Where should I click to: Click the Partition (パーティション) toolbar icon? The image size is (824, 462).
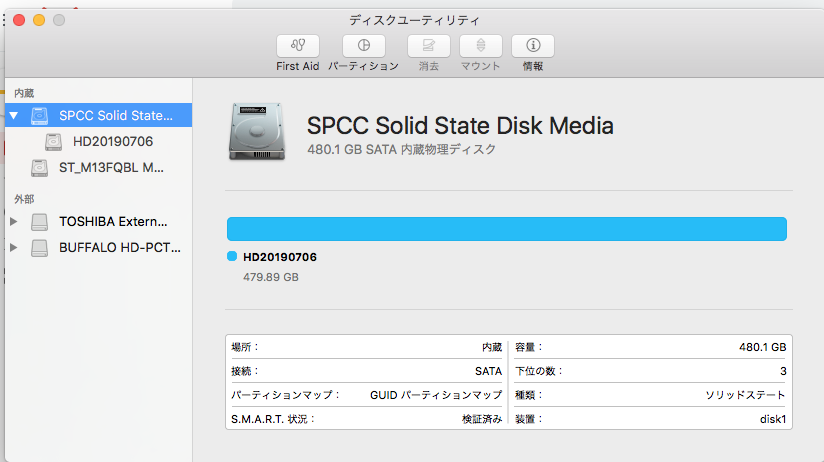pyautogui.click(x=364, y=45)
